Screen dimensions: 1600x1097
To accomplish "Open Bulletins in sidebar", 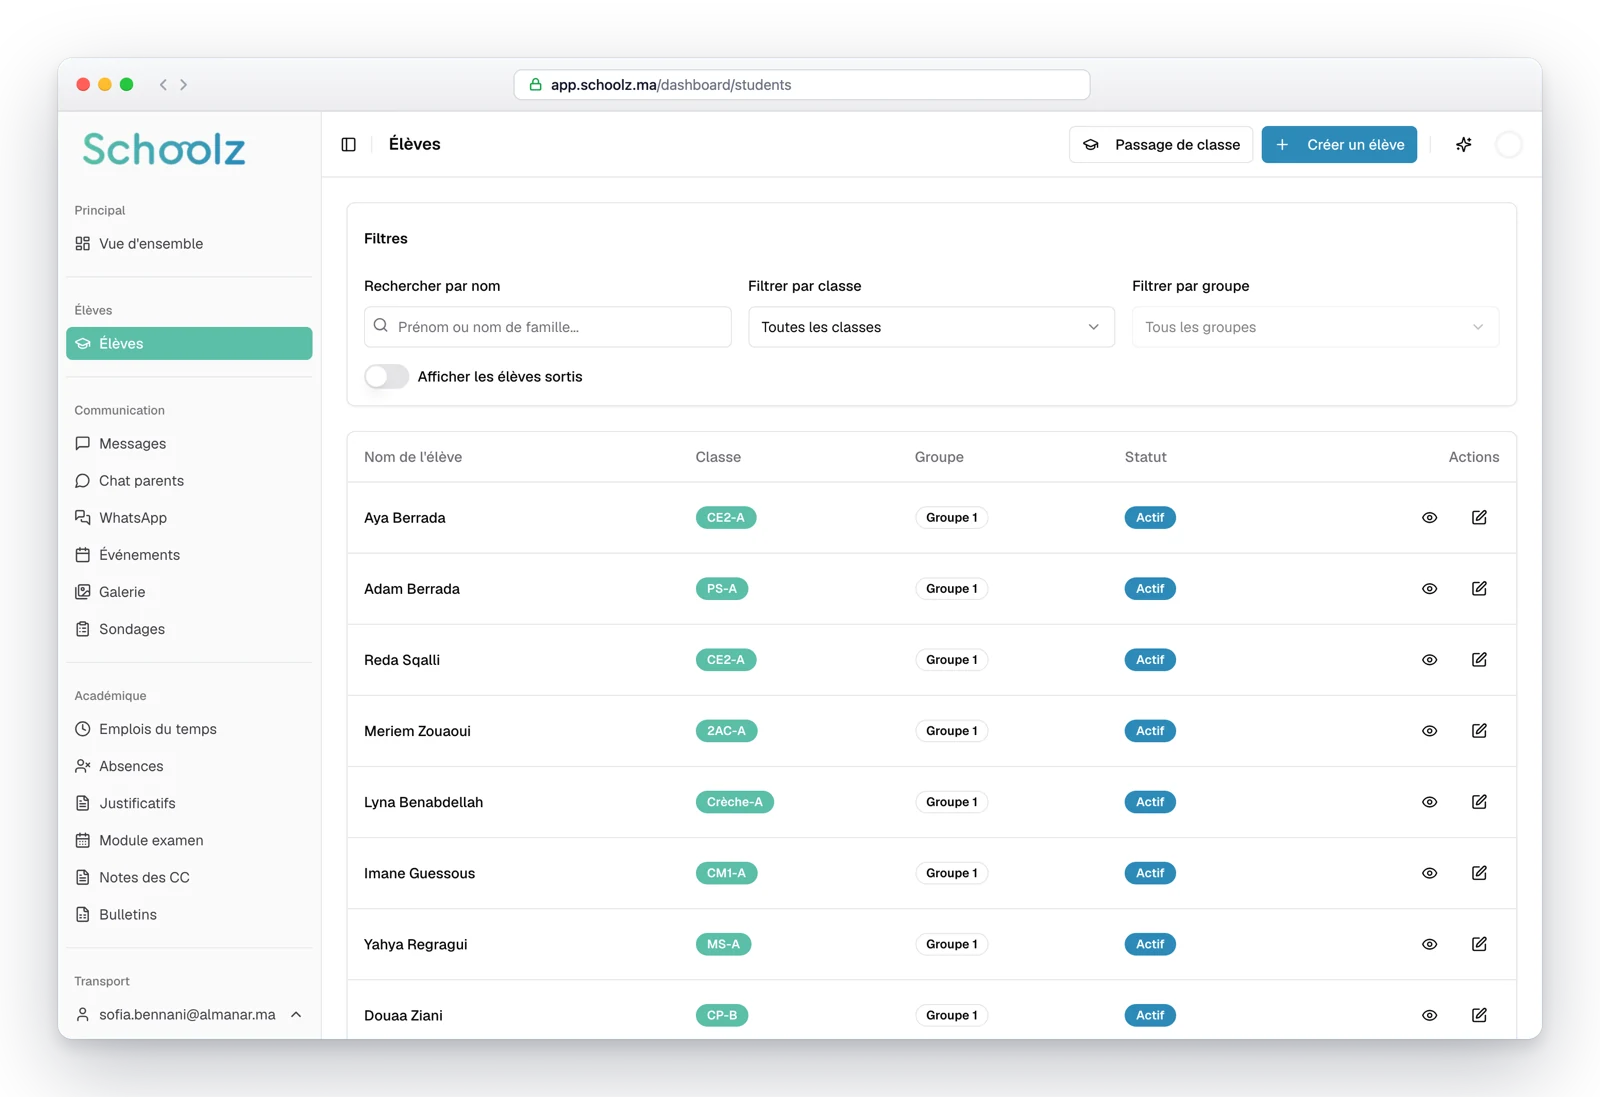I will click(x=189, y=914).
